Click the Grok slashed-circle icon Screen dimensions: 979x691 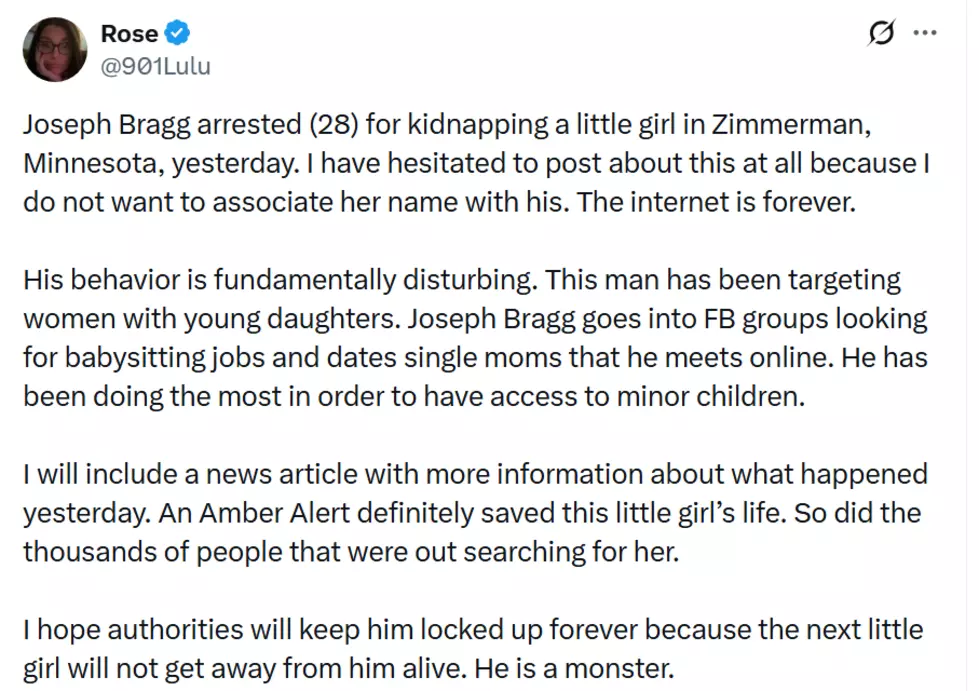(881, 32)
